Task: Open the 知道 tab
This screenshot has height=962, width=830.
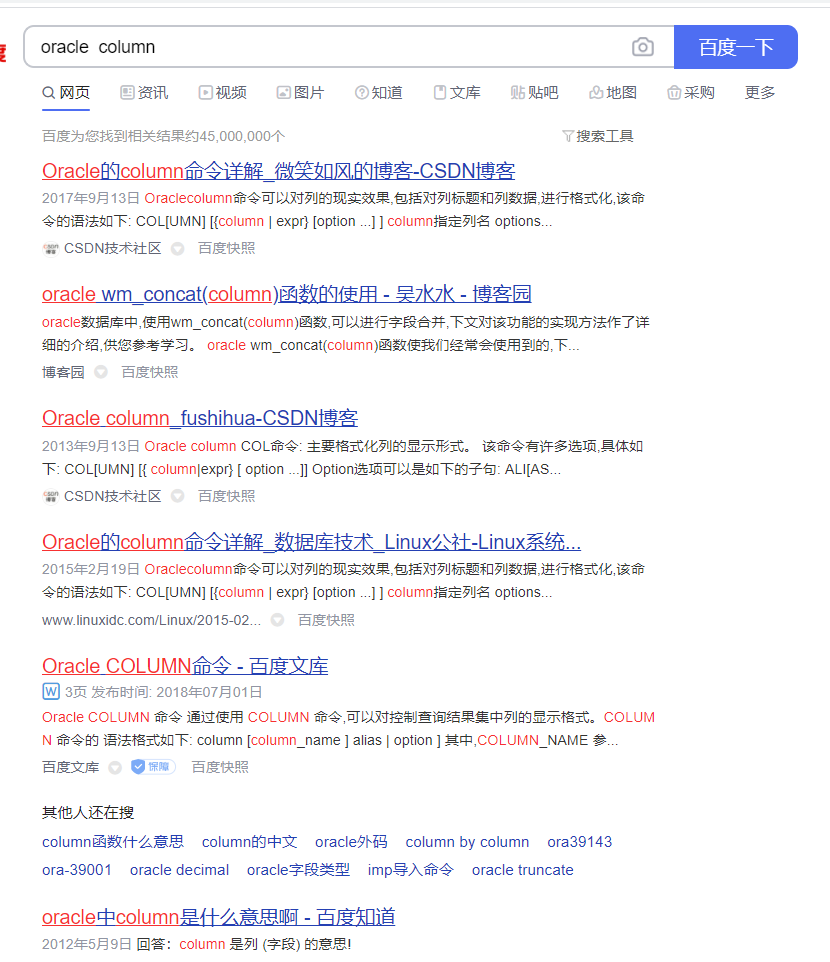Action: click(x=379, y=93)
